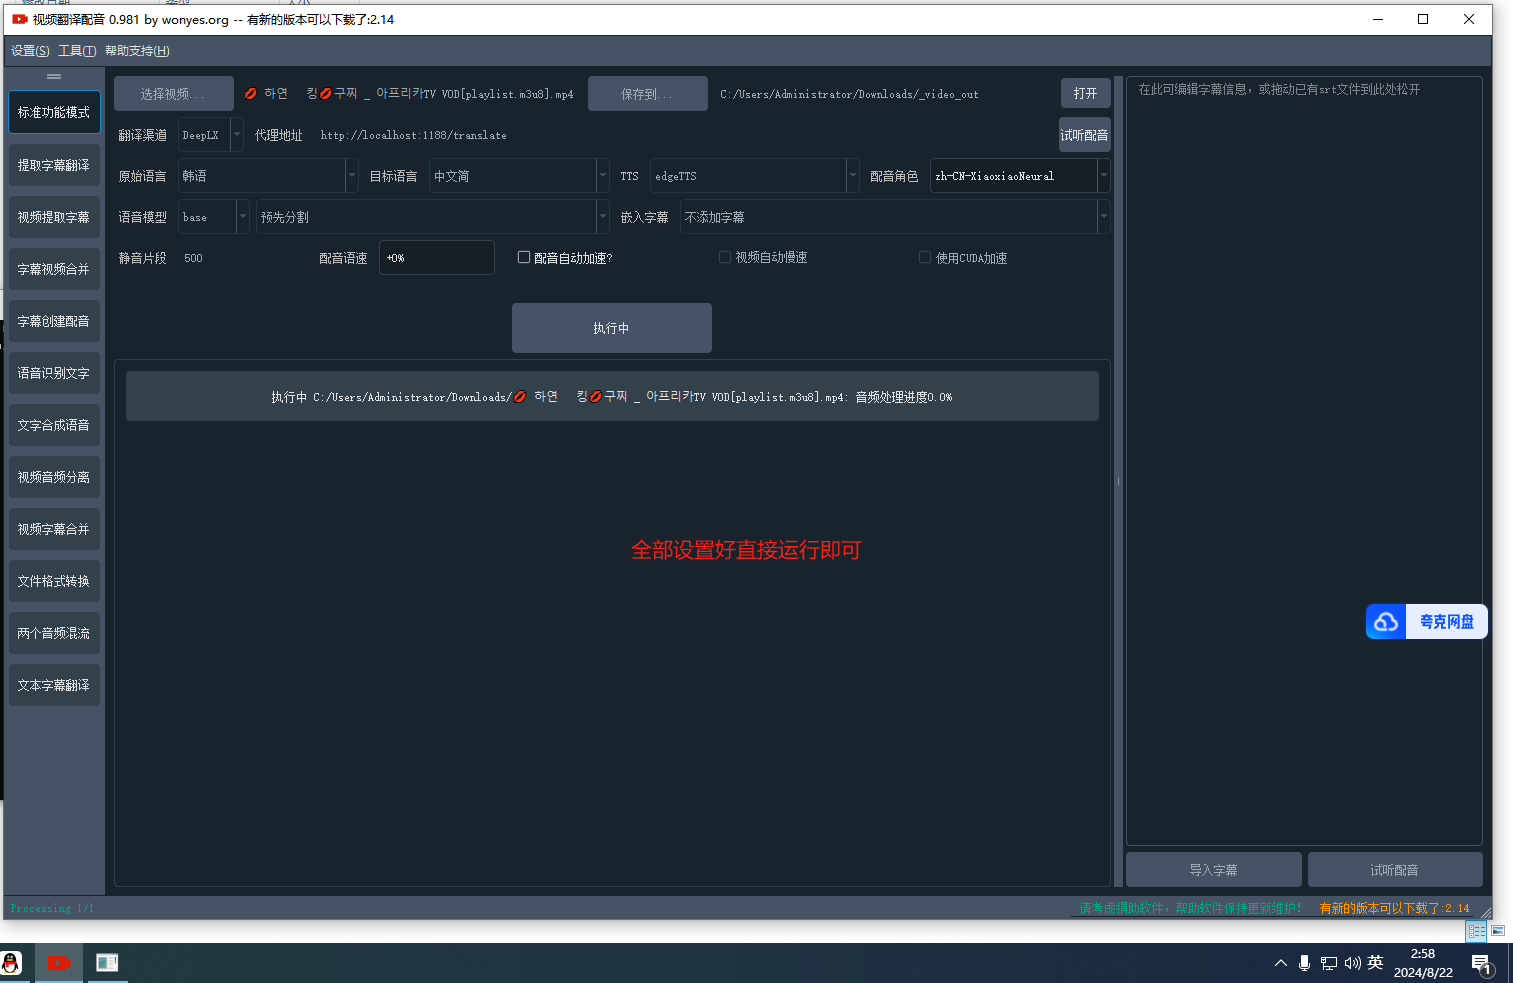Click the red video app taskbar icon

pyautogui.click(x=59, y=963)
